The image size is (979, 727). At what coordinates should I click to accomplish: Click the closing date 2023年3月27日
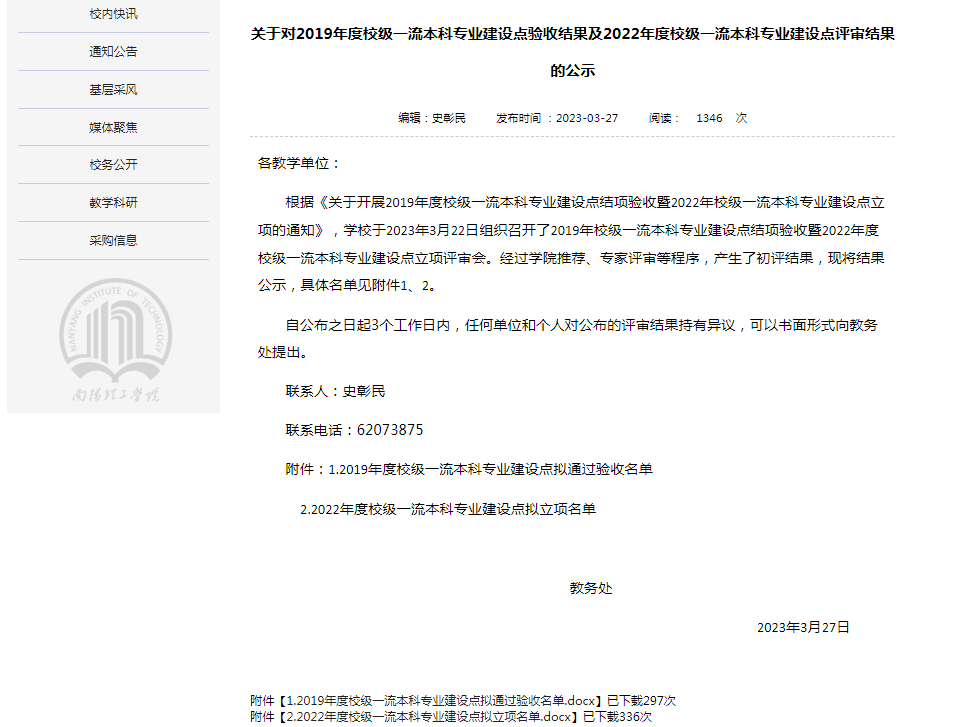coord(803,628)
